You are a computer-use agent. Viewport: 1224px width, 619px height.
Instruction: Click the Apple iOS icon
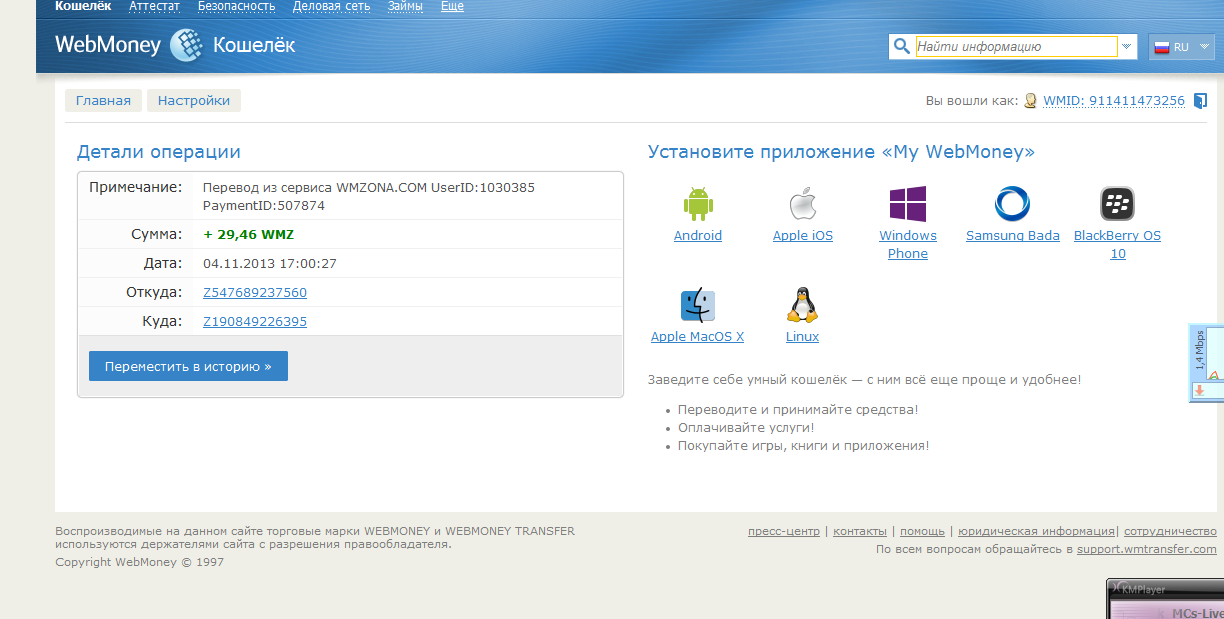(802, 203)
